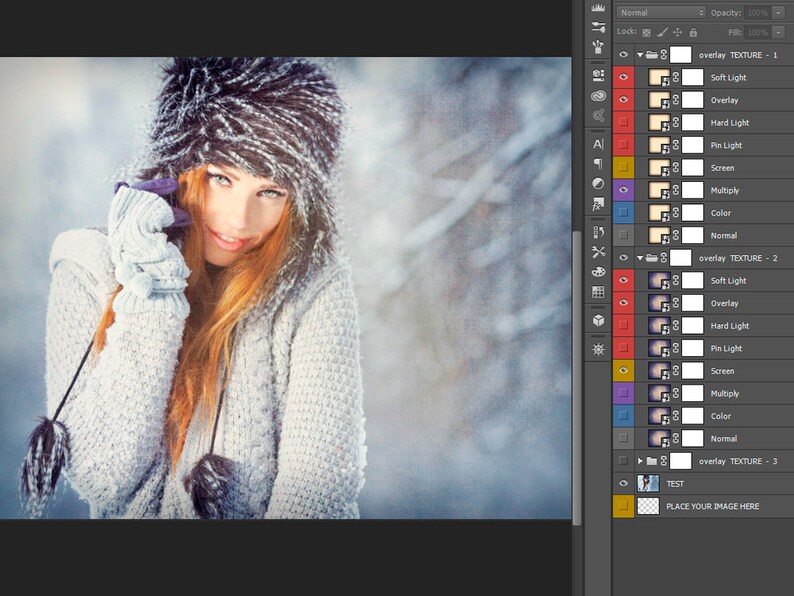The width and height of the screenshot is (794, 596).
Task: Open the Navigator wheel panel icon
Action: (598, 349)
